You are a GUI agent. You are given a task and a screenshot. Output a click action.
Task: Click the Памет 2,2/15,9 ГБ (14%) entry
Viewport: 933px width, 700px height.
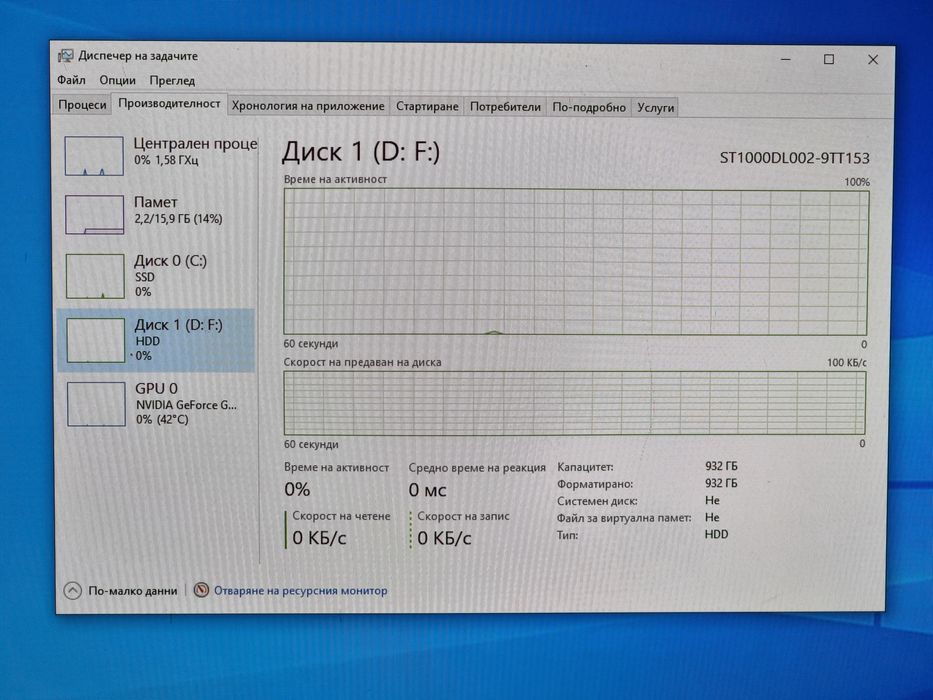[178, 210]
